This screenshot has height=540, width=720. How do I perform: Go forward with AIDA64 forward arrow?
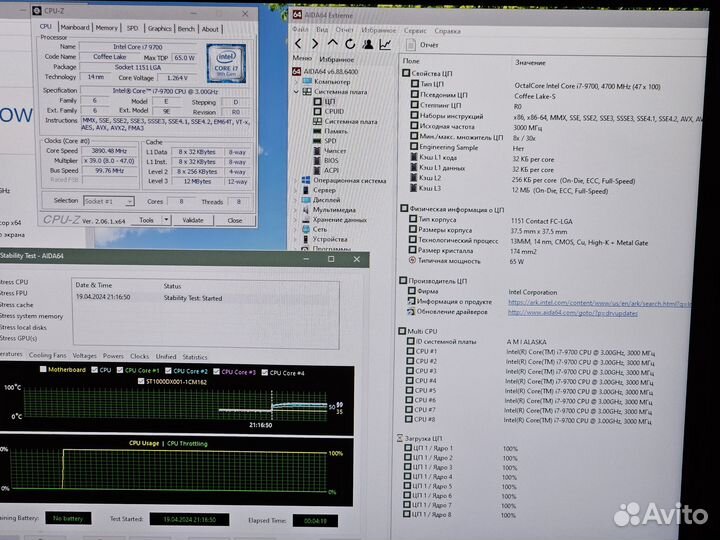(x=315, y=44)
